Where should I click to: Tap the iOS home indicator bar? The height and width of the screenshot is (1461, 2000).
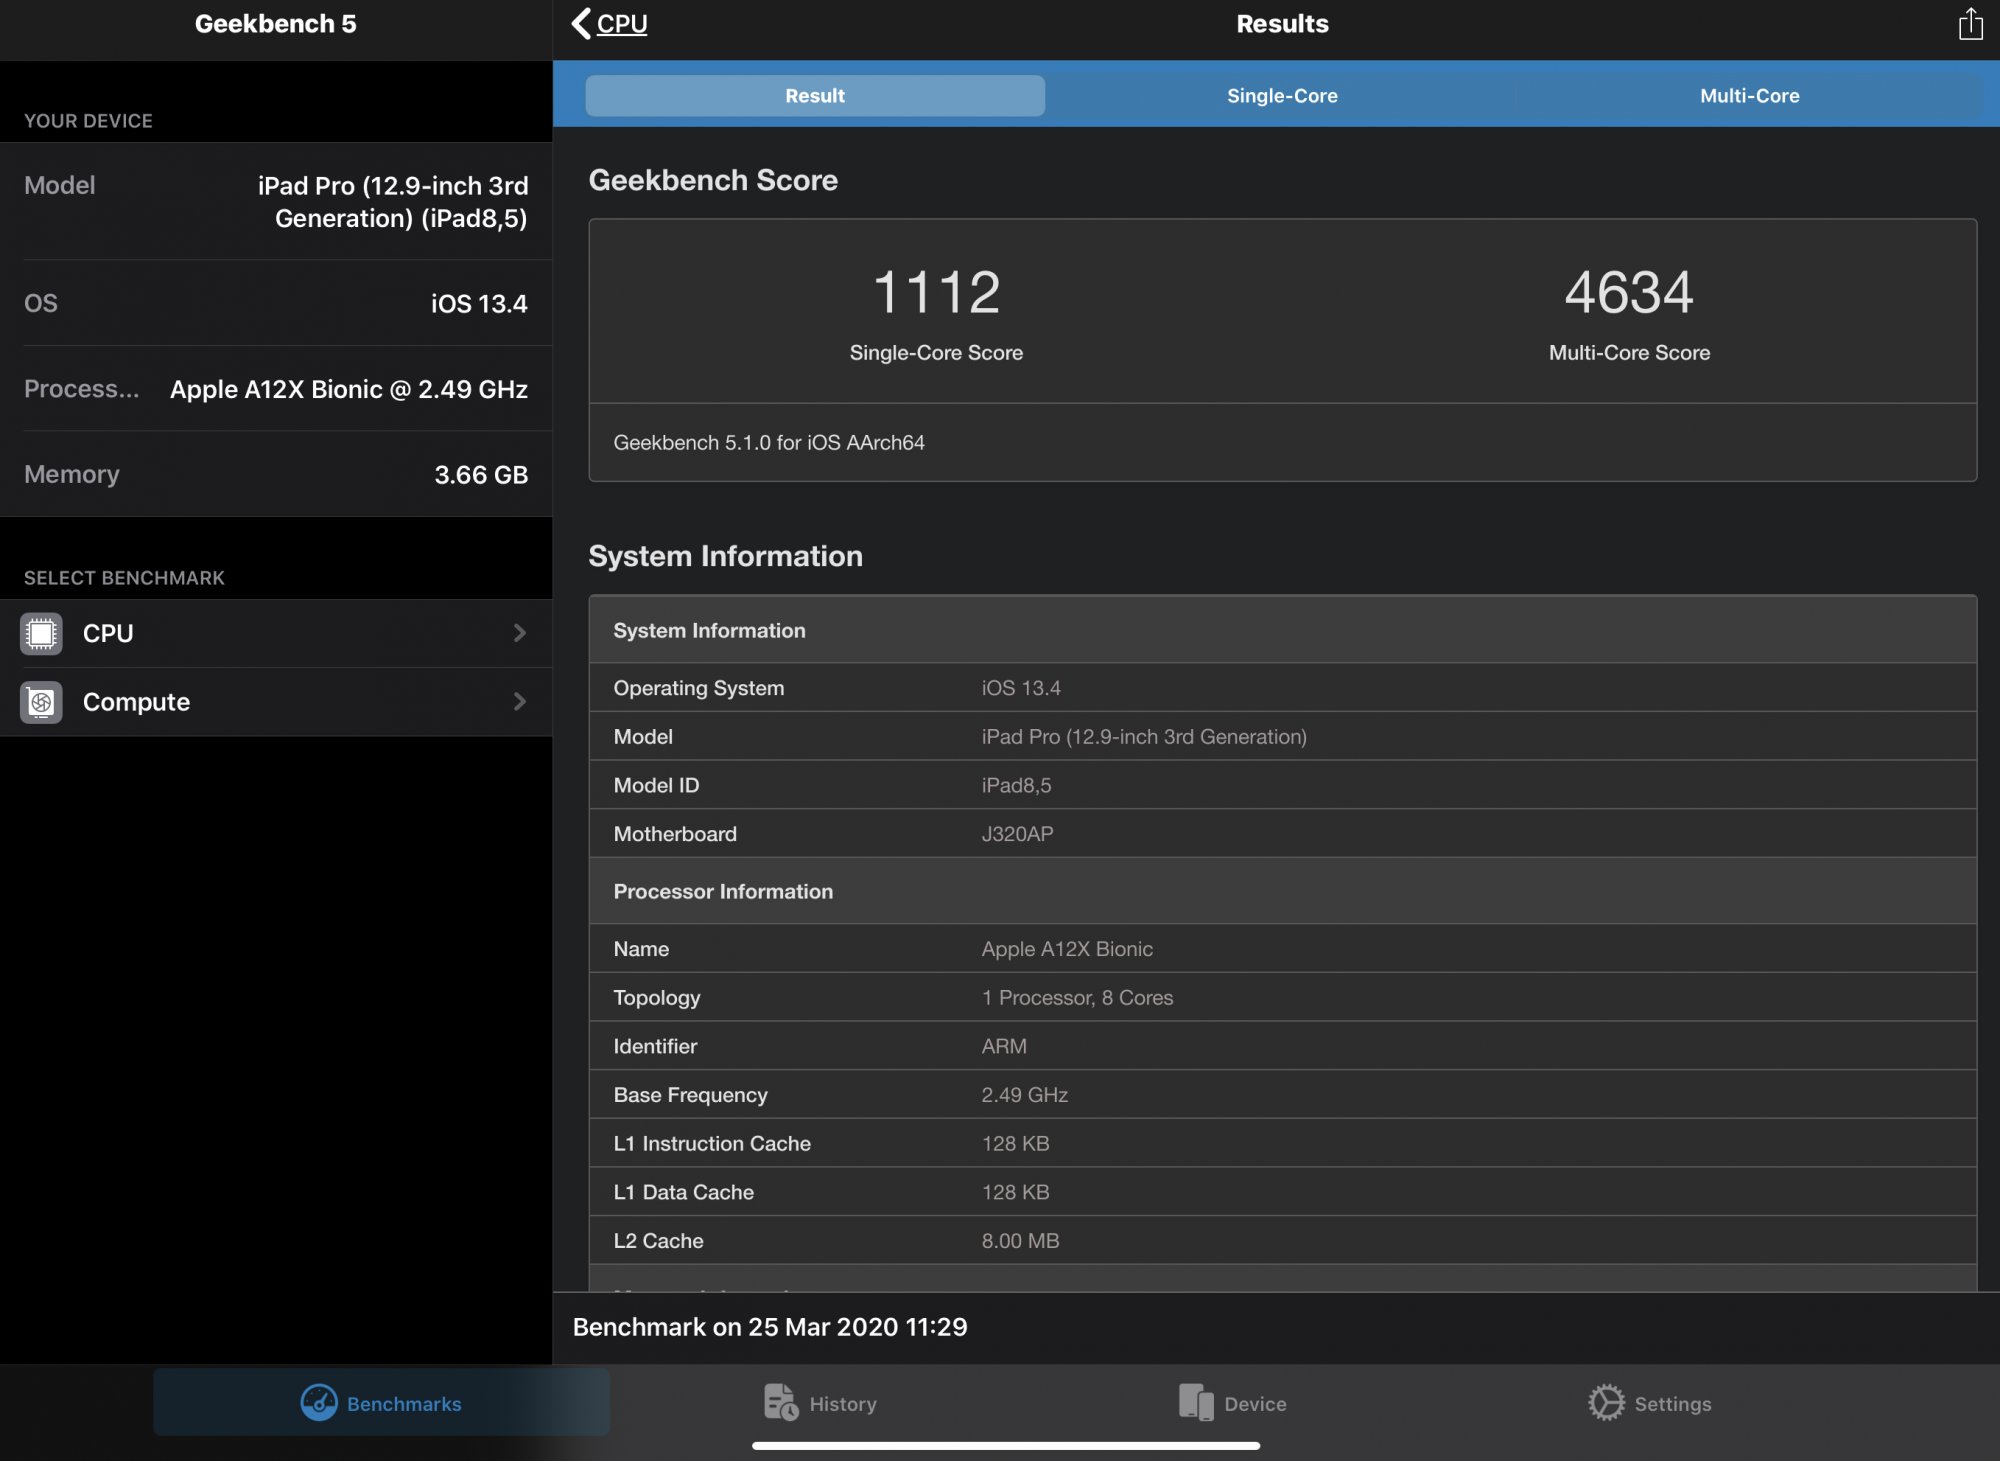pos(1005,1445)
